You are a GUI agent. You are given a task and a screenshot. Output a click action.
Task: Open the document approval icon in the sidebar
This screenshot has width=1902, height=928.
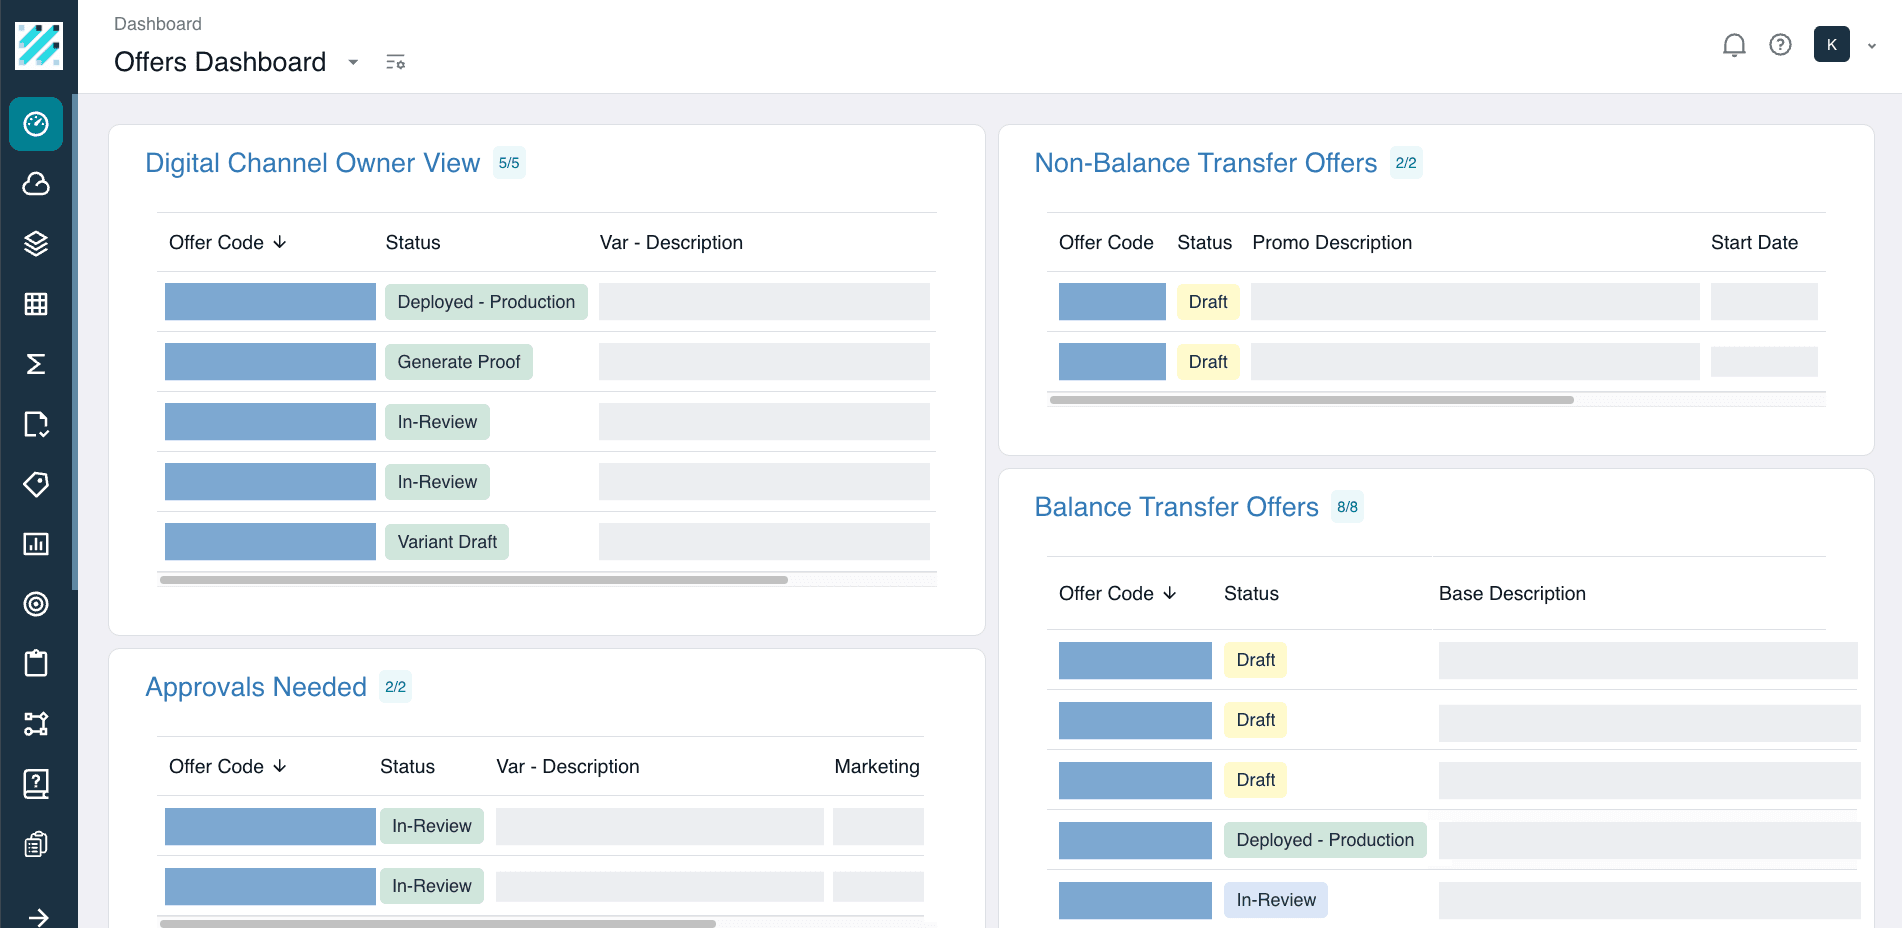[x=36, y=424]
